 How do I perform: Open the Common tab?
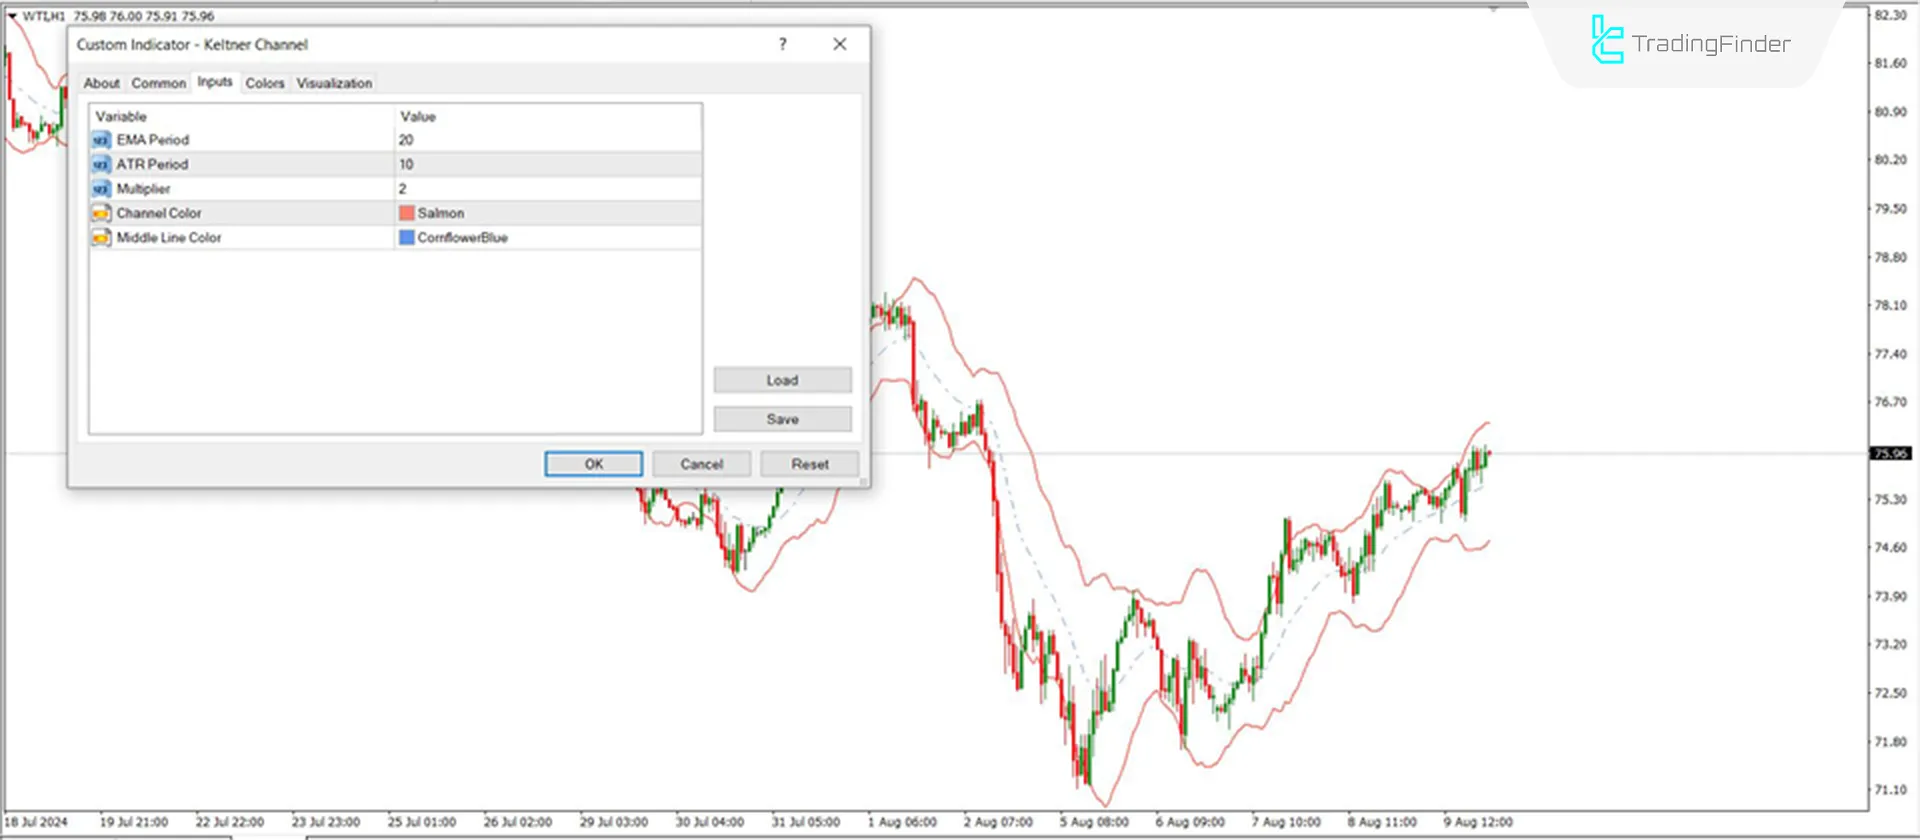tap(158, 83)
